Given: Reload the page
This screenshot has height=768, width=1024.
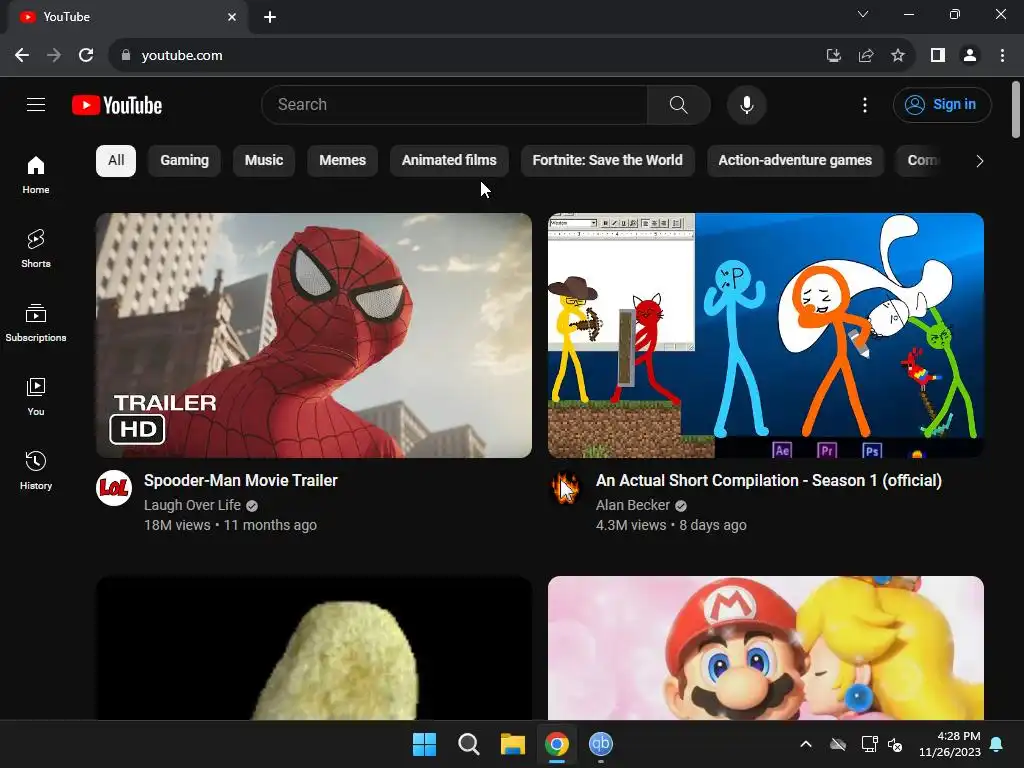Looking at the screenshot, I should click(x=86, y=56).
